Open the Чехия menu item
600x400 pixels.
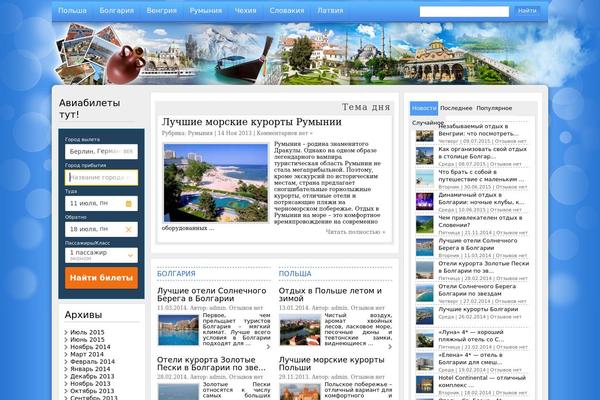(x=245, y=11)
